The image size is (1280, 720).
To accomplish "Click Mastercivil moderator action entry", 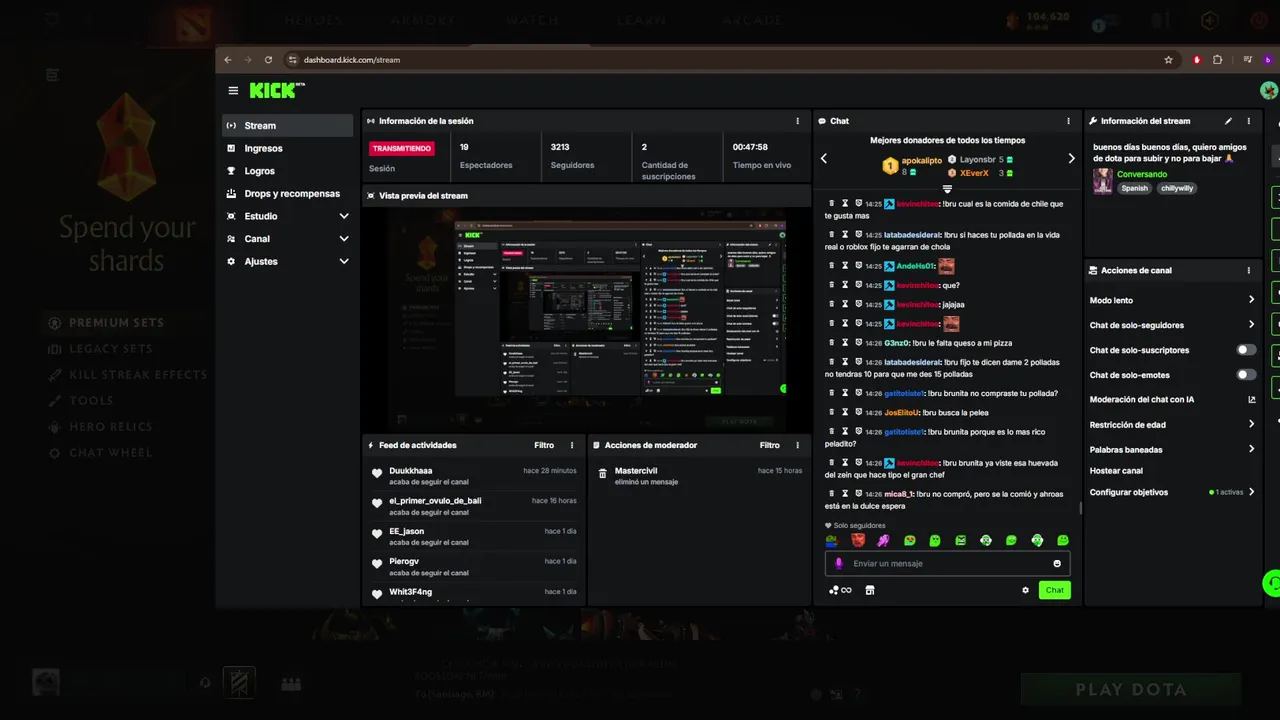I will [x=699, y=476].
